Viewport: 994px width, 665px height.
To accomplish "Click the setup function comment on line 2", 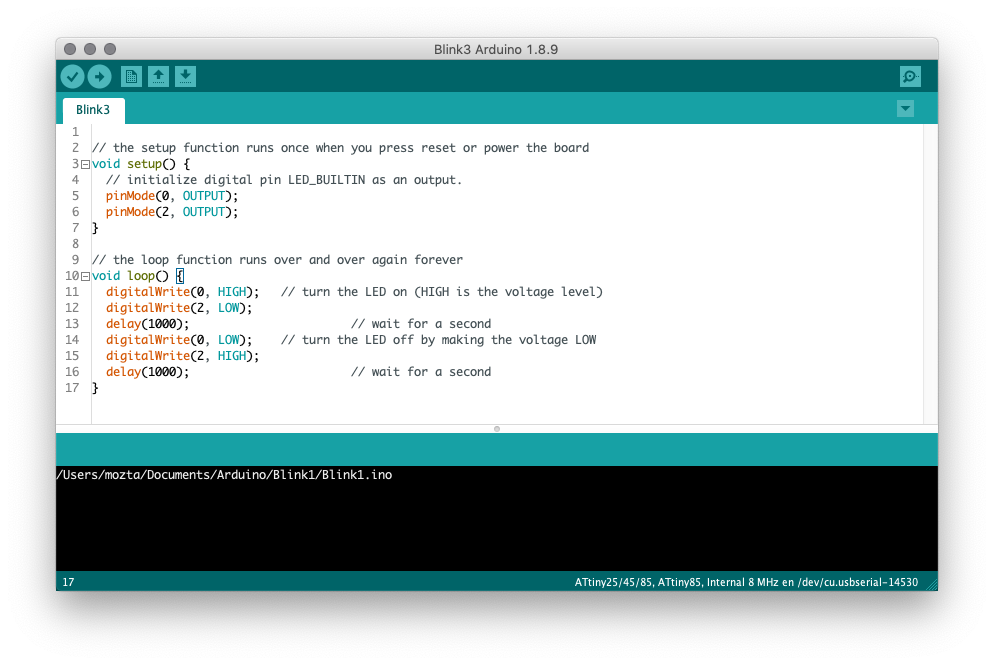I will (x=340, y=148).
